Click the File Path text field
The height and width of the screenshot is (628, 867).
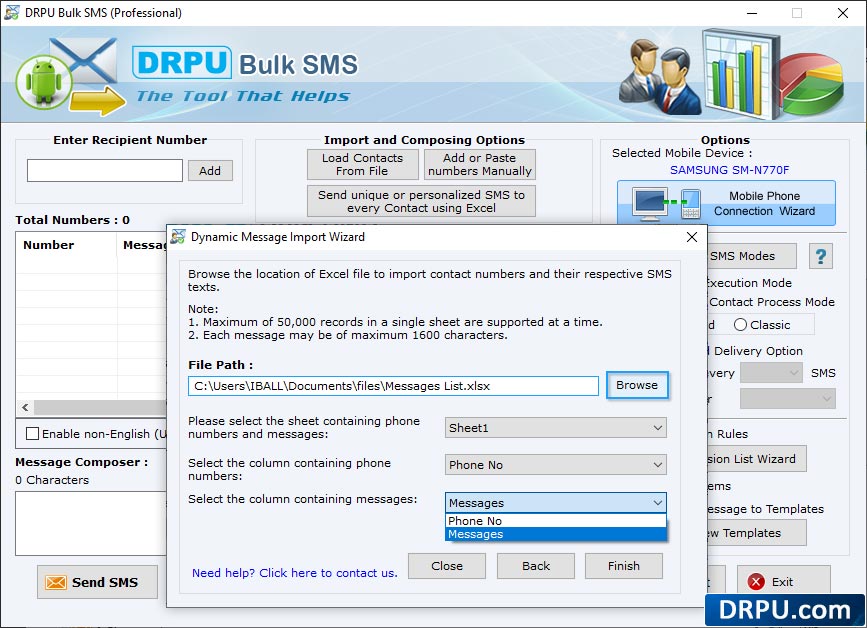tap(393, 386)
